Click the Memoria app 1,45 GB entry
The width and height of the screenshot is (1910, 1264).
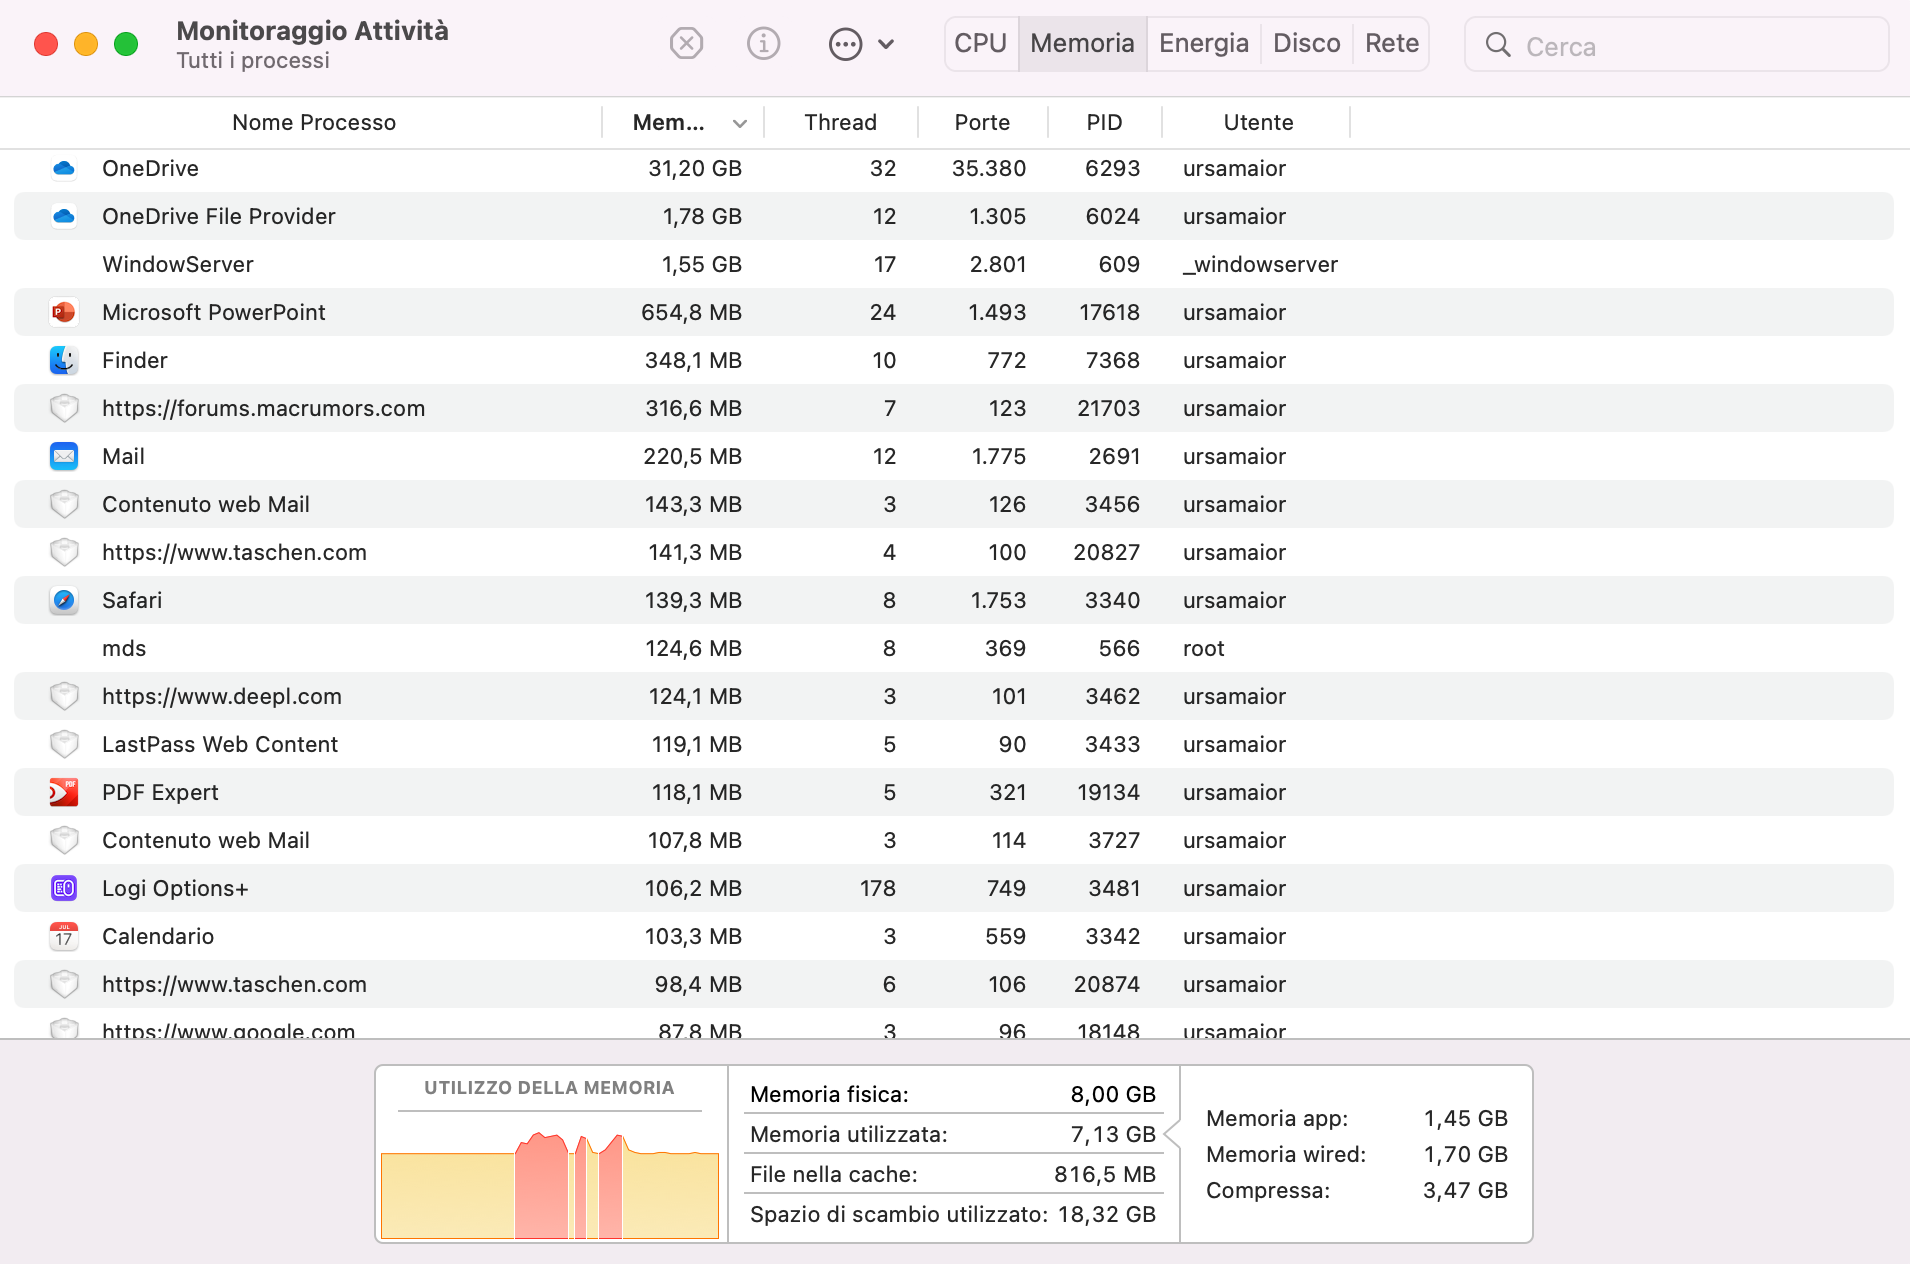coord(1356,1118)
